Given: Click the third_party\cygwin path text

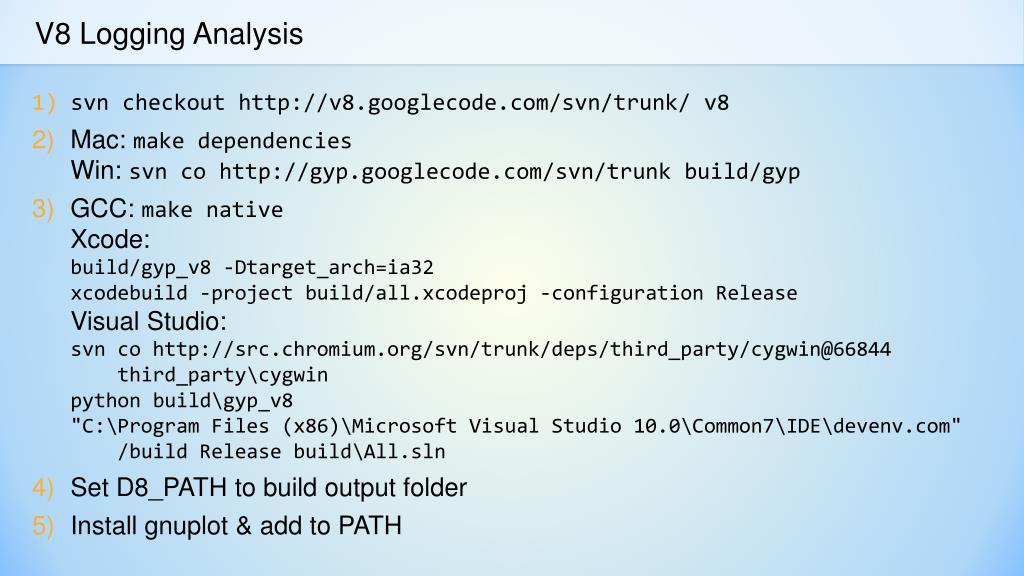Looking at the screenshot, I should 223,375.
